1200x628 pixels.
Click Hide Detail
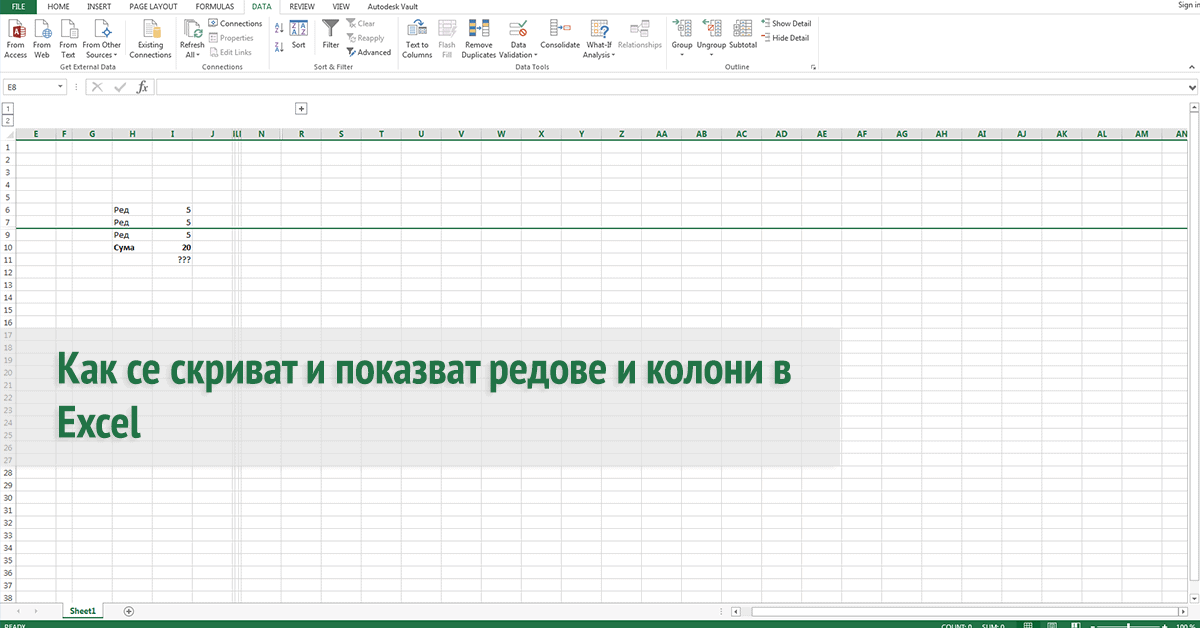click(x=785, y=38)
